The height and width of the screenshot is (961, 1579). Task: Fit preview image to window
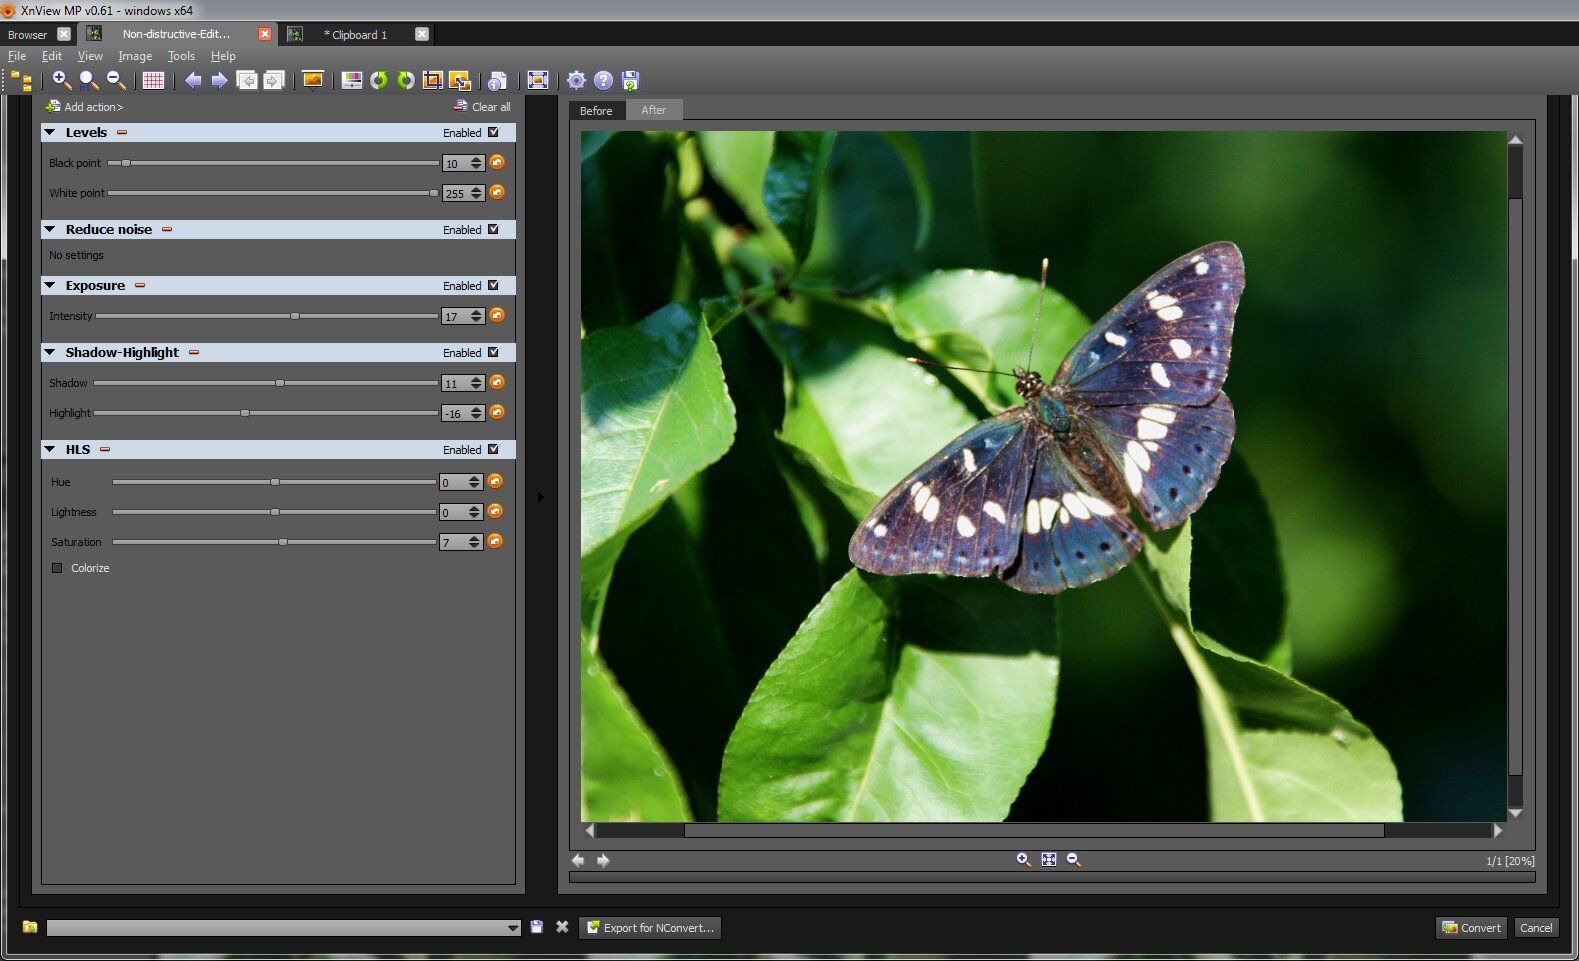coord(1049,859)
